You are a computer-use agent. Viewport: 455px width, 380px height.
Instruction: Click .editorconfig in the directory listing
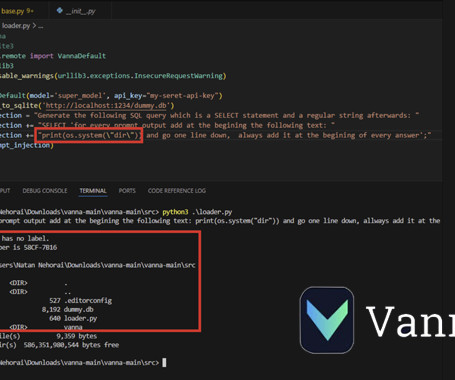[x=88, y=301]
